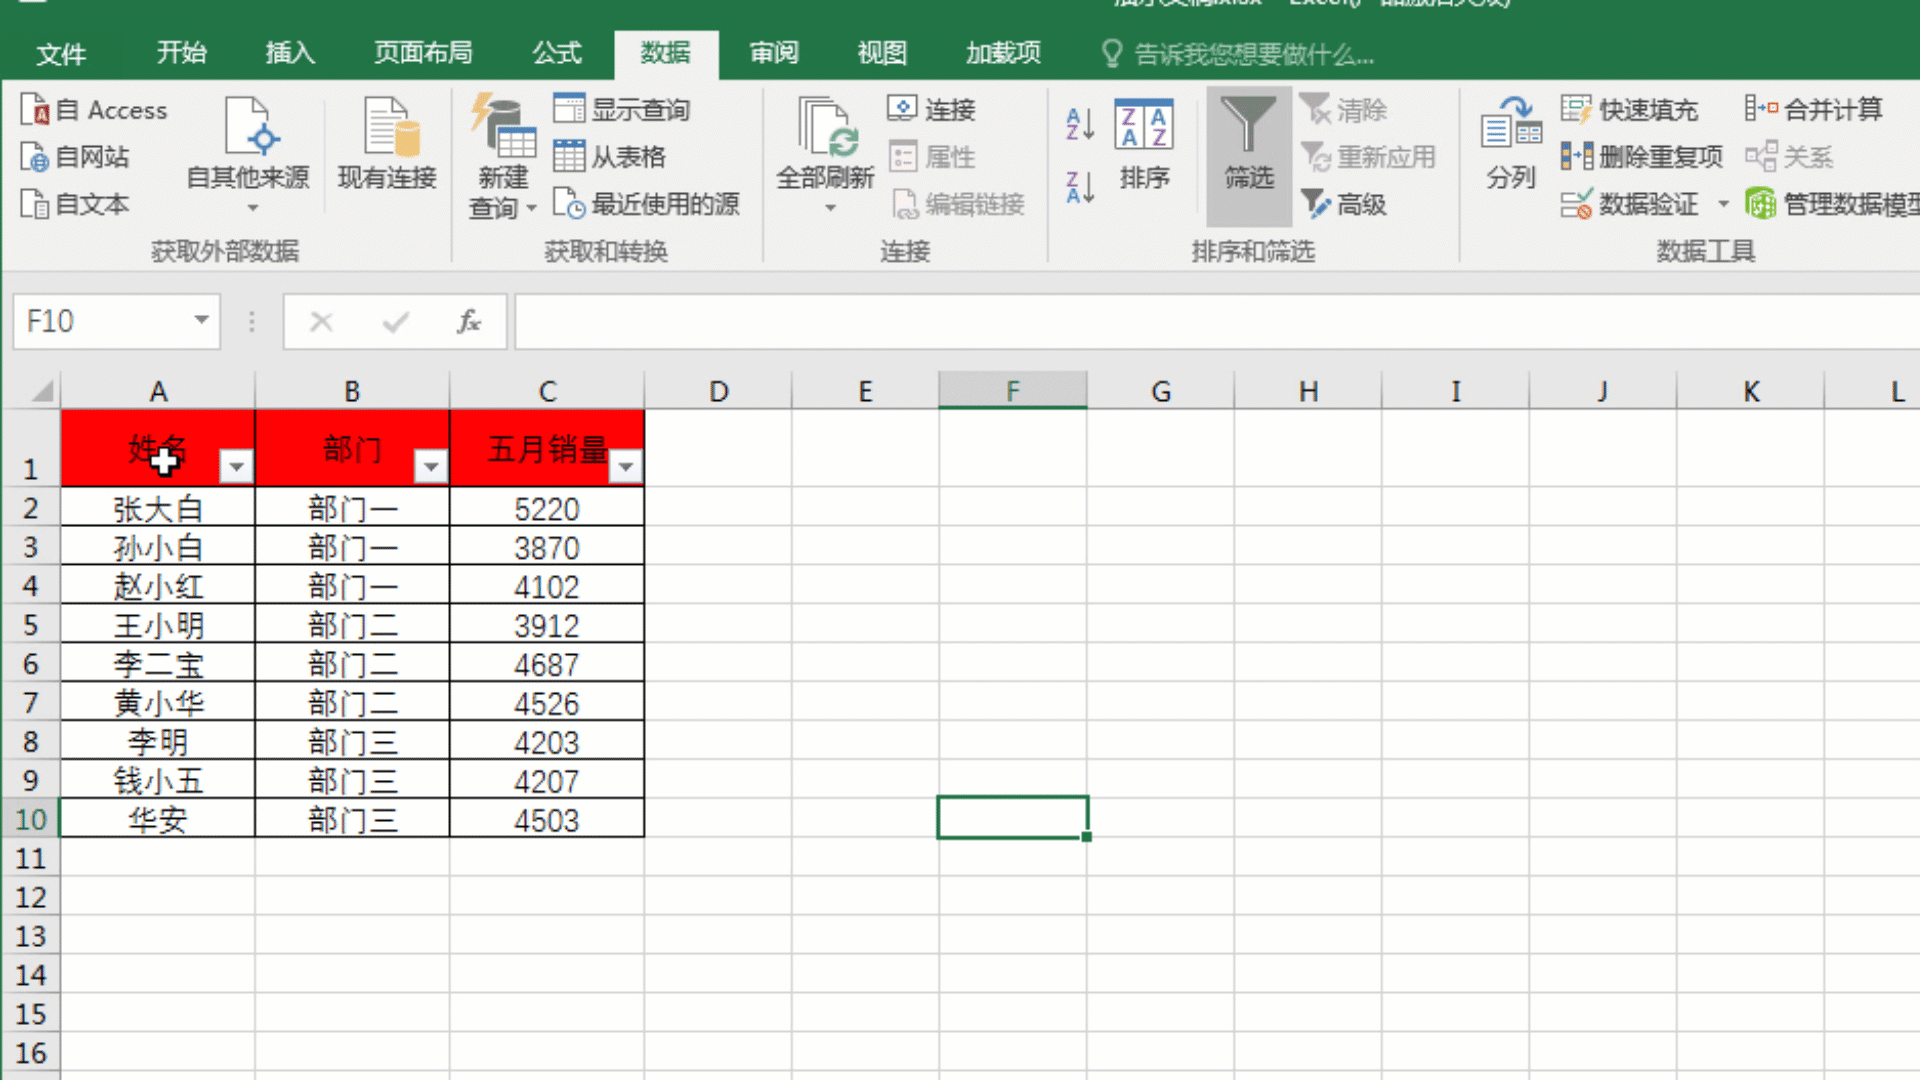
Task: Sort ascending A to Z
Action: click(1080, 124)
